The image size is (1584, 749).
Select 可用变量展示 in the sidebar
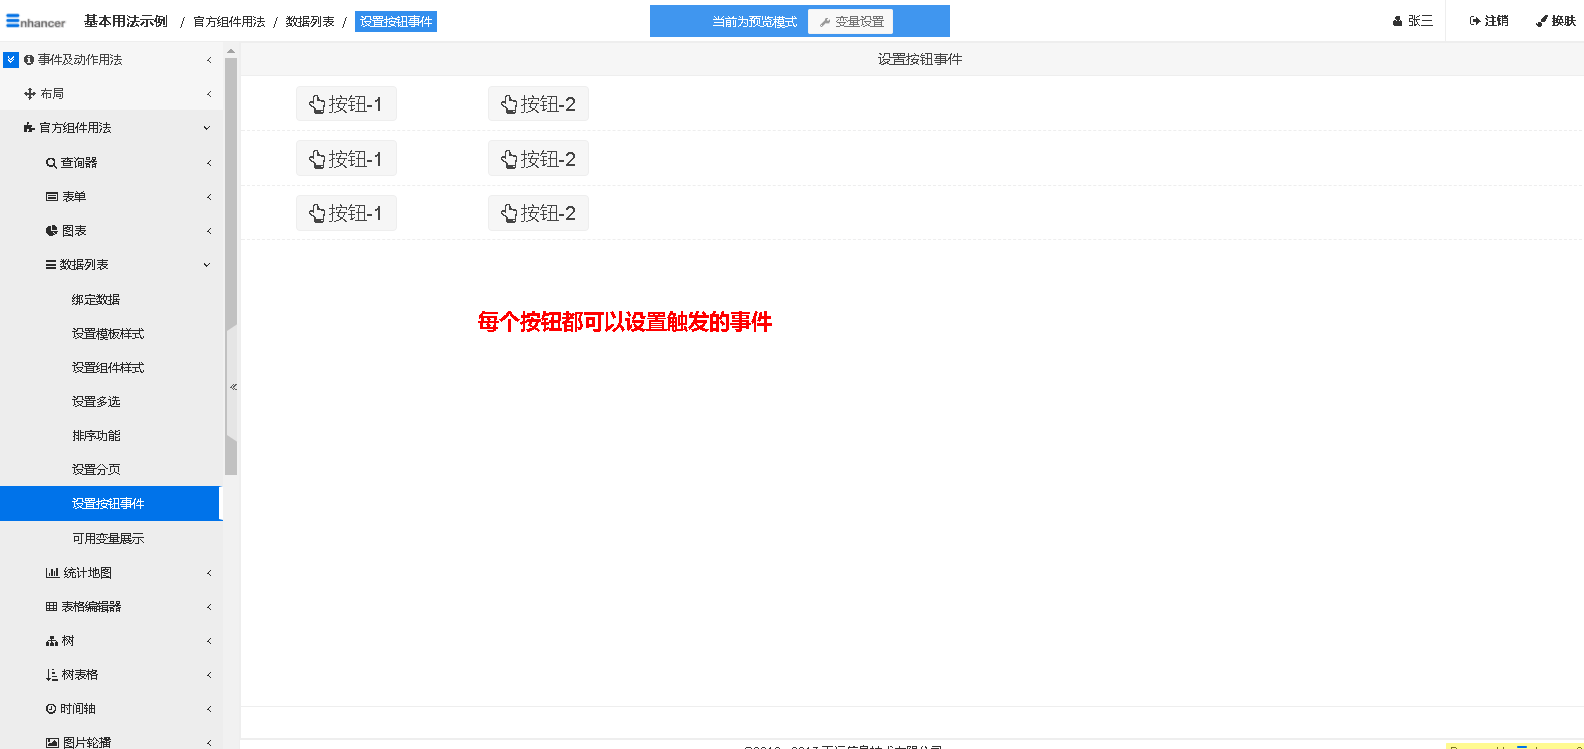tap(108, 539)
